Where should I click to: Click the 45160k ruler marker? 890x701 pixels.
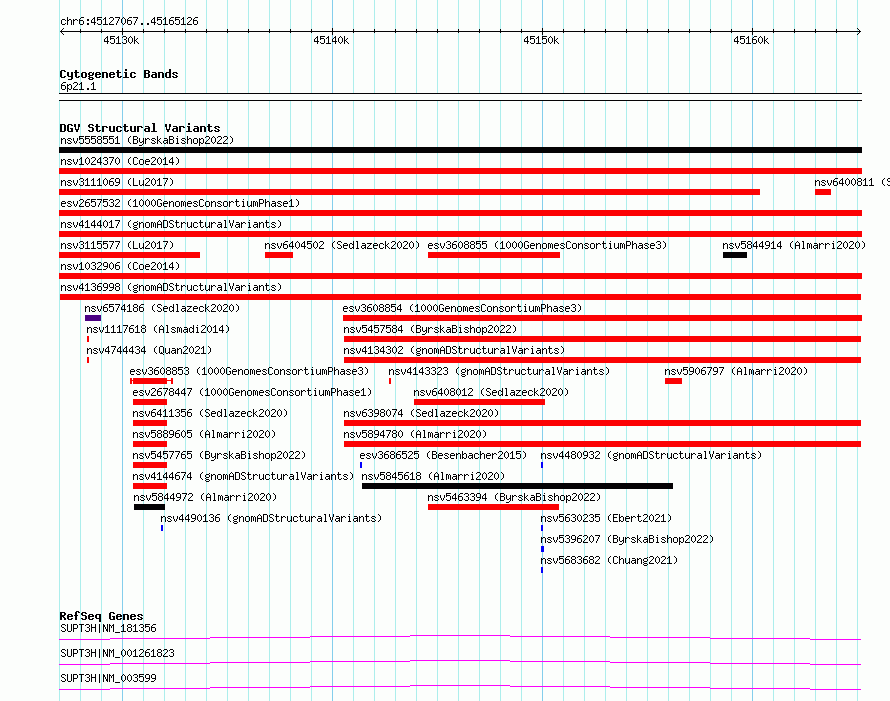(752, 40)
